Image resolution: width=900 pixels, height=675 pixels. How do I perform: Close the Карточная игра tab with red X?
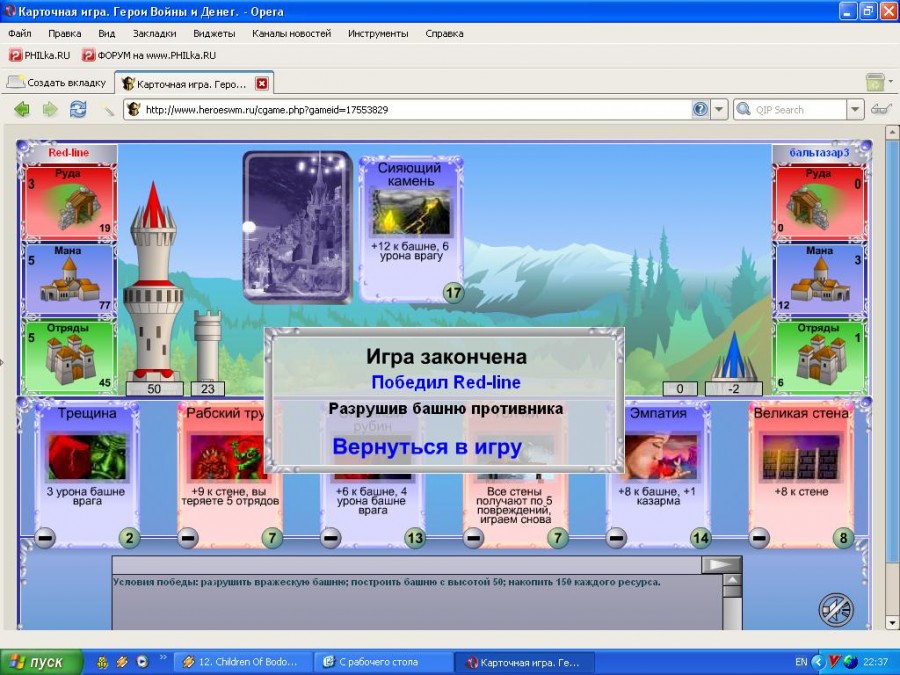tap(261, 84)
